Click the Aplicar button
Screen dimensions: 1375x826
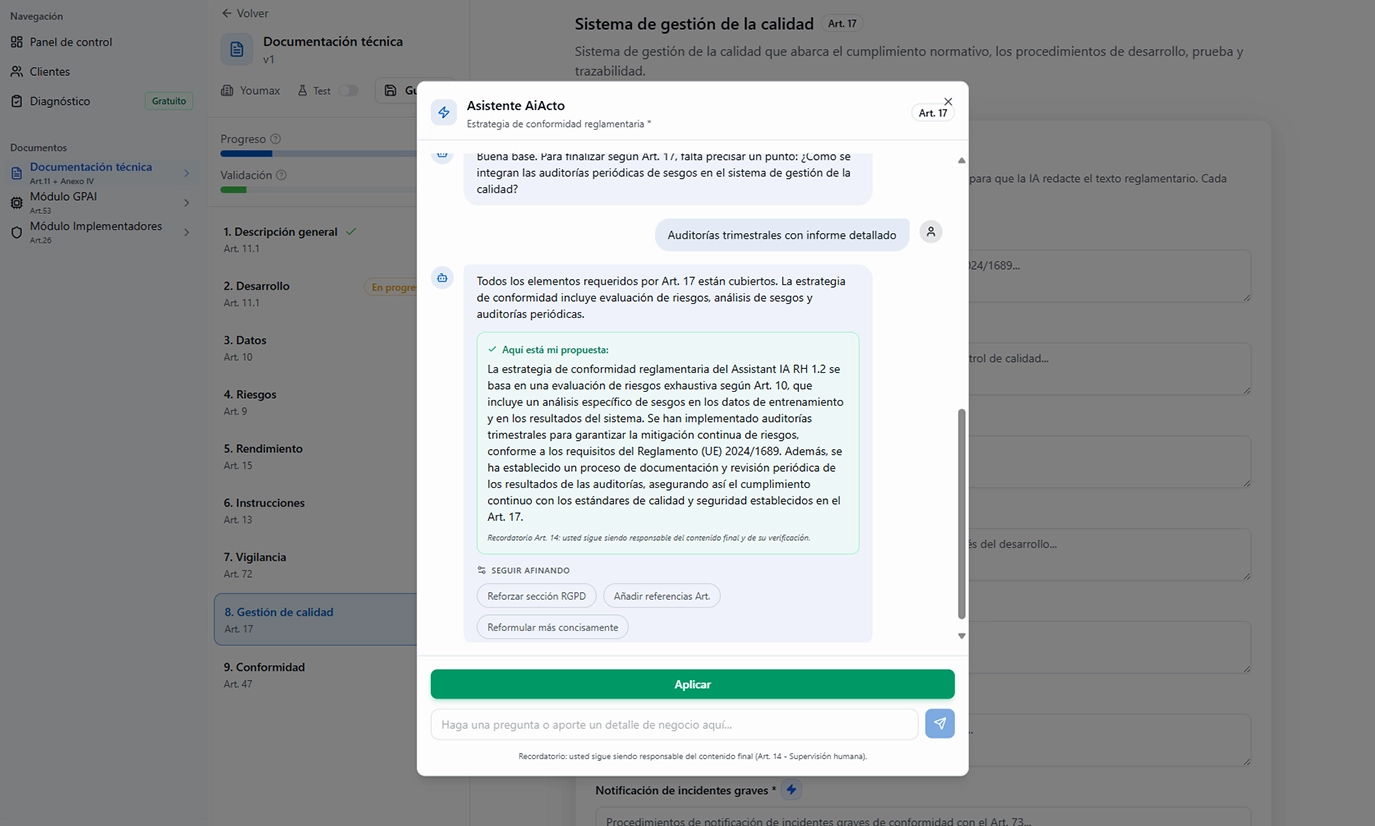[692, 684]
